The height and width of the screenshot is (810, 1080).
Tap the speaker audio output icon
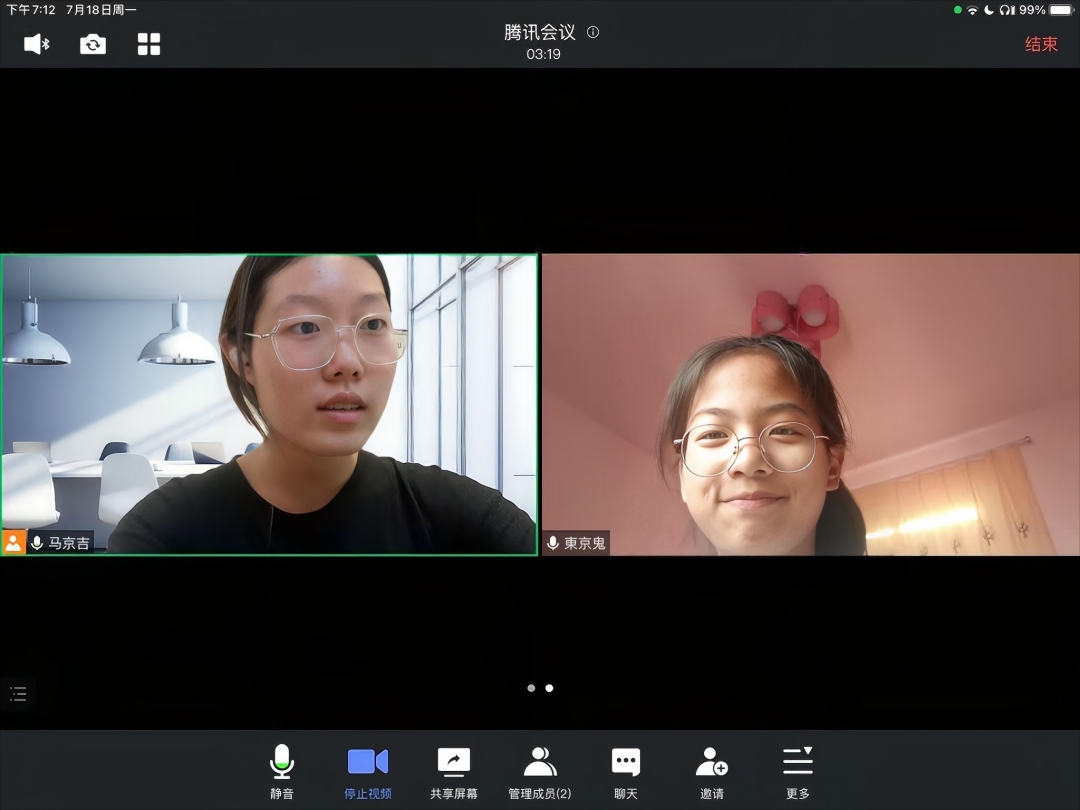coord(36,44)
